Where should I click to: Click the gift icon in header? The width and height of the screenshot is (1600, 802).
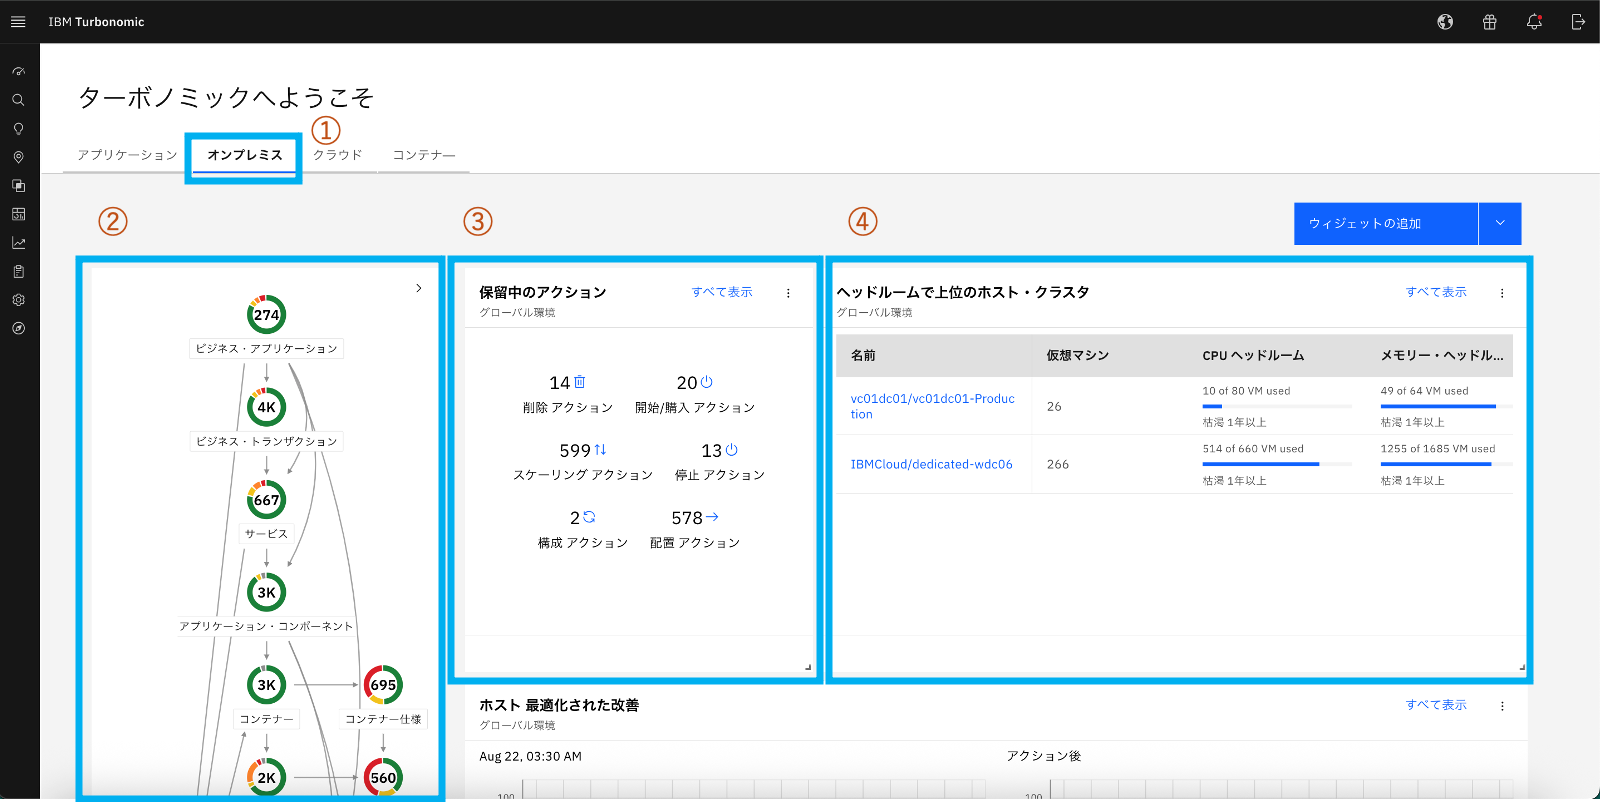(1489, 22)
